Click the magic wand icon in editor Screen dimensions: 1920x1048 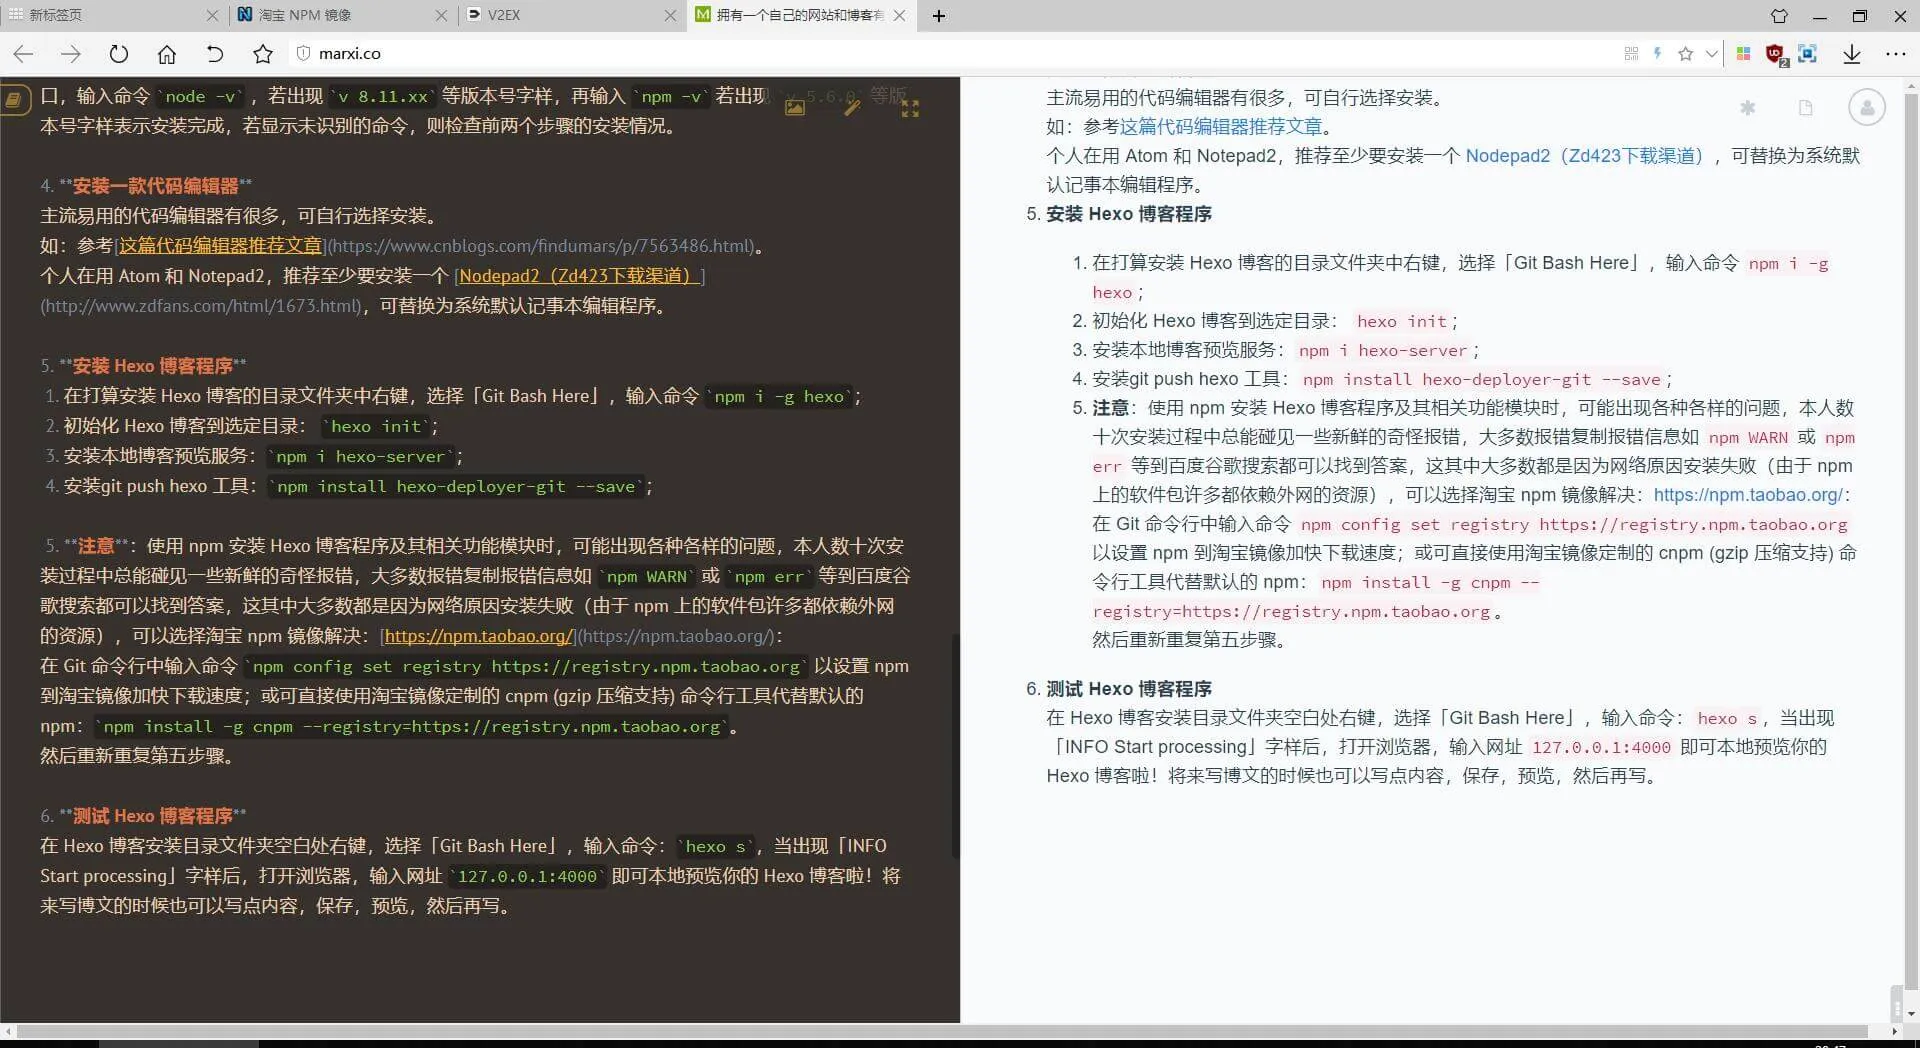tap(852, 108)
